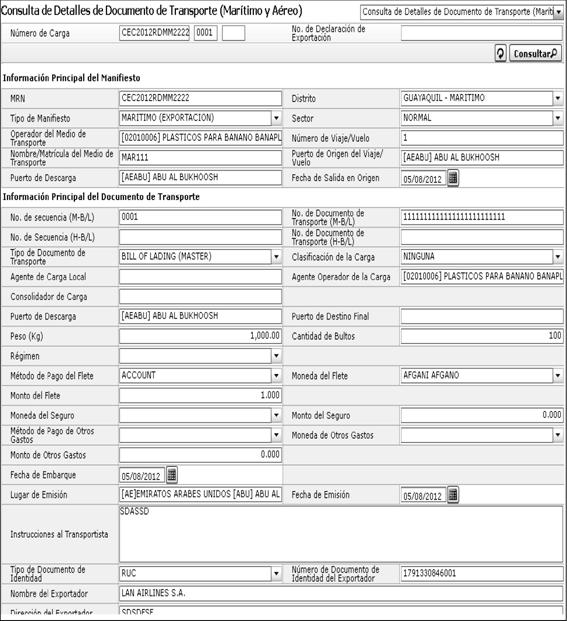Viewport: 567px width, 621px height.
Task: Click the Peso (Kg) field
Action: pos(200,336)
